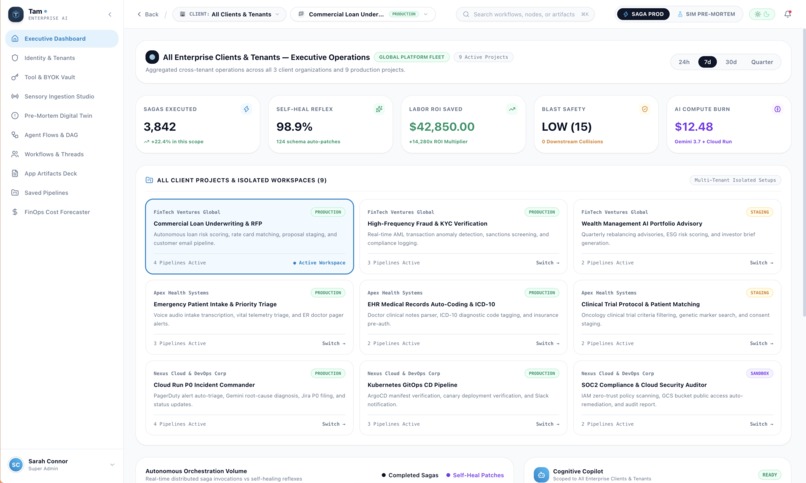The image size is (806, 483).
Task: Select the Commercial Loan Underwriting & RFP card
Action: (249, 236)
